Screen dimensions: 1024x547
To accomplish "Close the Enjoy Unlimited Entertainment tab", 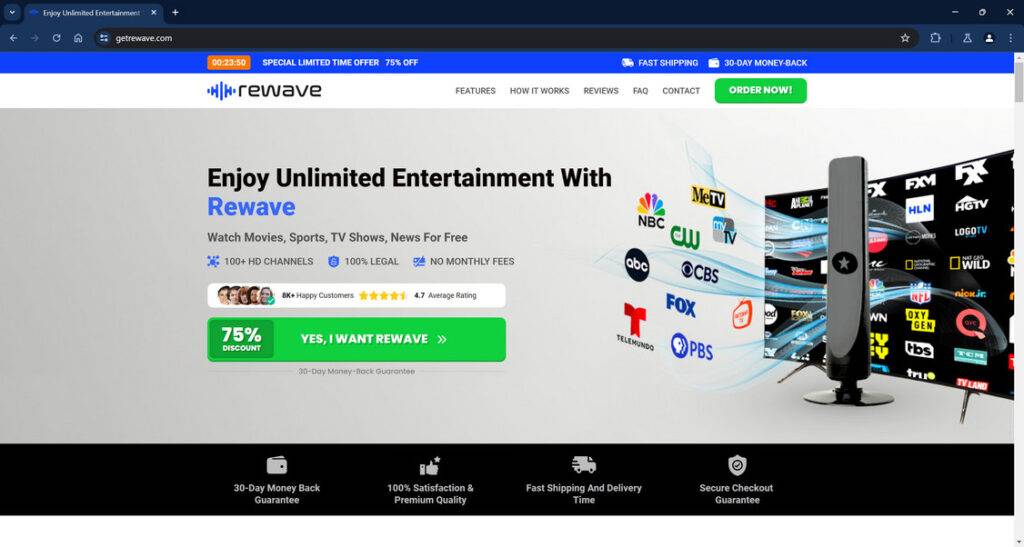I will tap(153, 12).
